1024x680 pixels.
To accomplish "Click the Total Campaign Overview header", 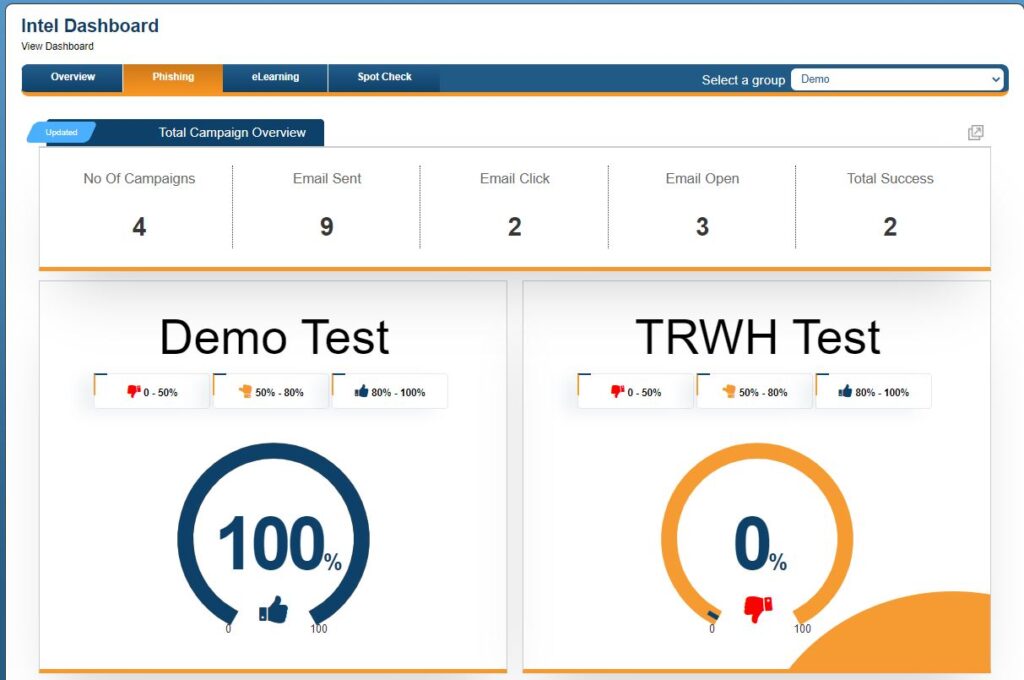I will (232, 133).
